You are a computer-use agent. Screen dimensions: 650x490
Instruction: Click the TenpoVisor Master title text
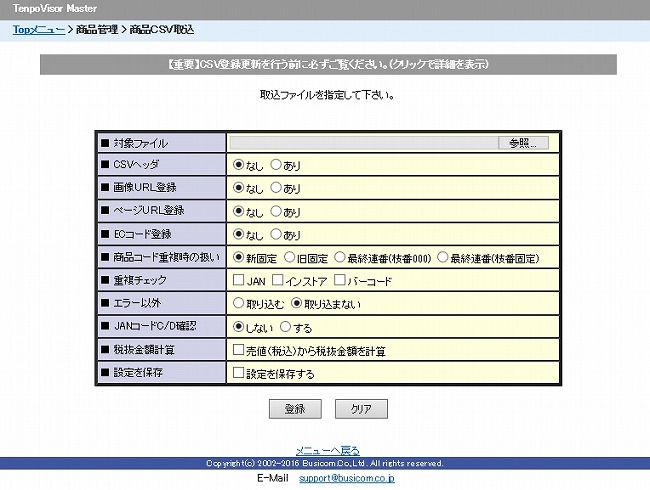(55, 8)
